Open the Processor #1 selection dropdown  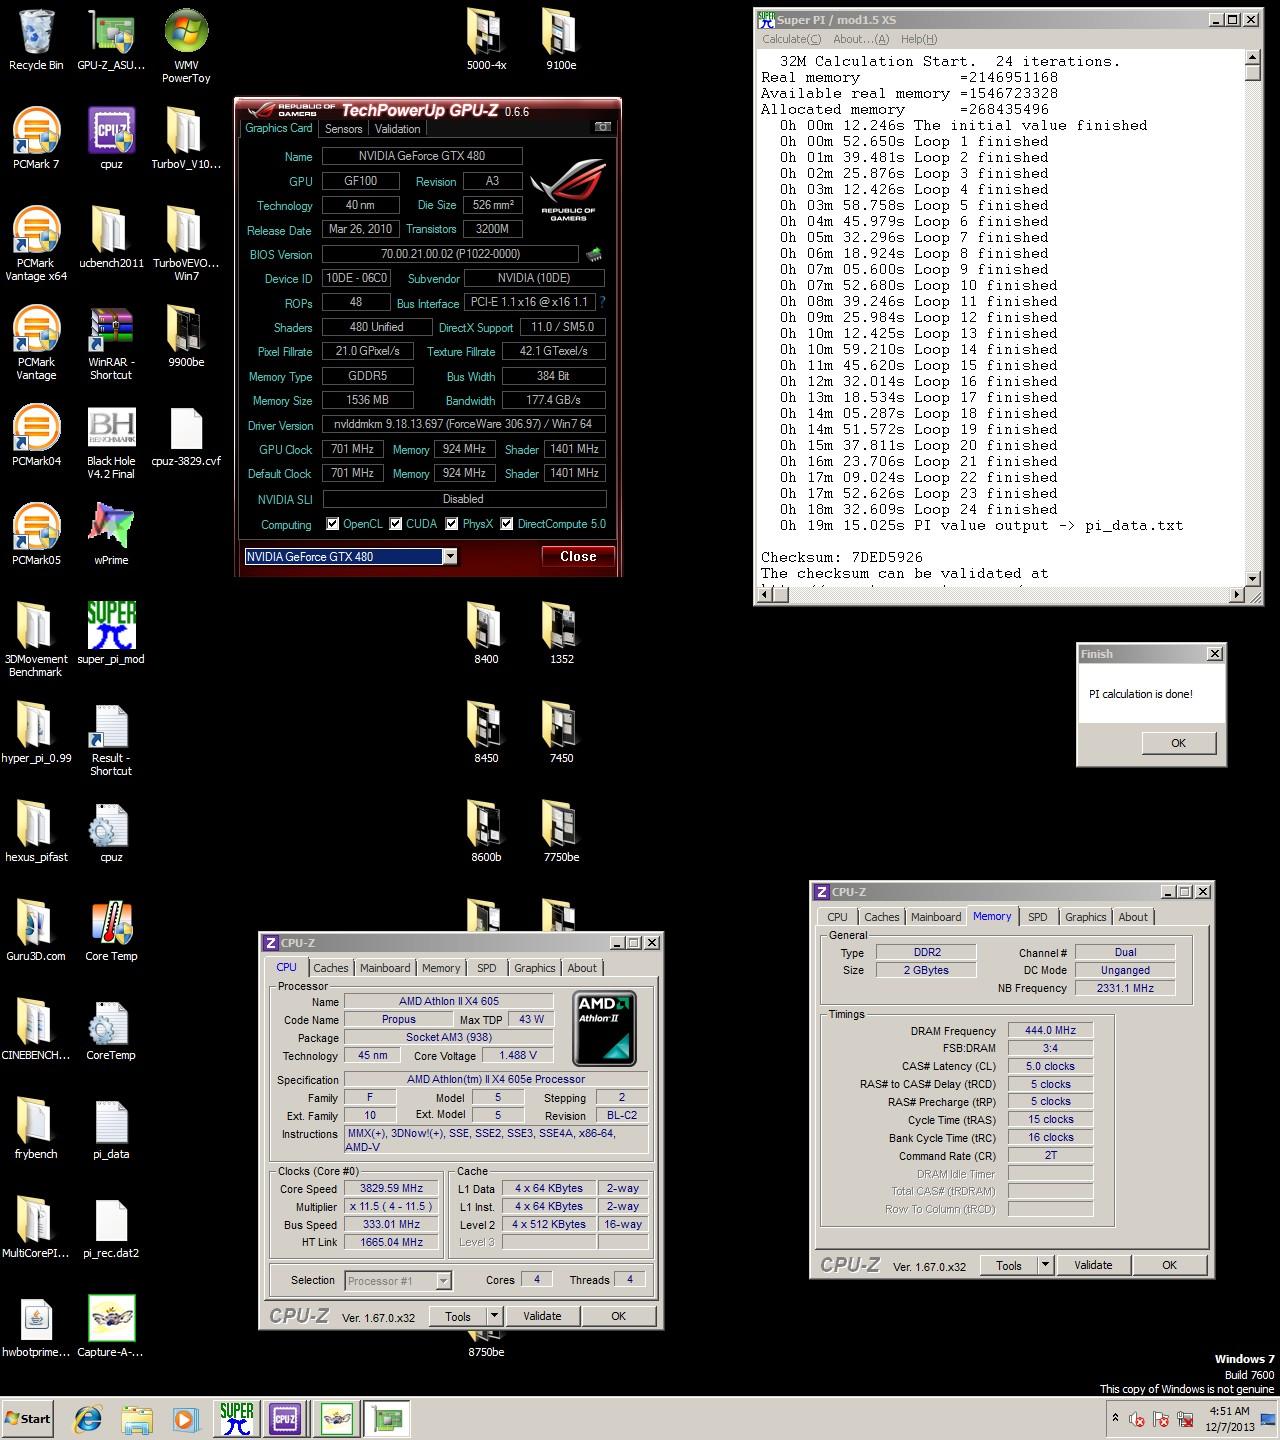(x=443, y=1280)
